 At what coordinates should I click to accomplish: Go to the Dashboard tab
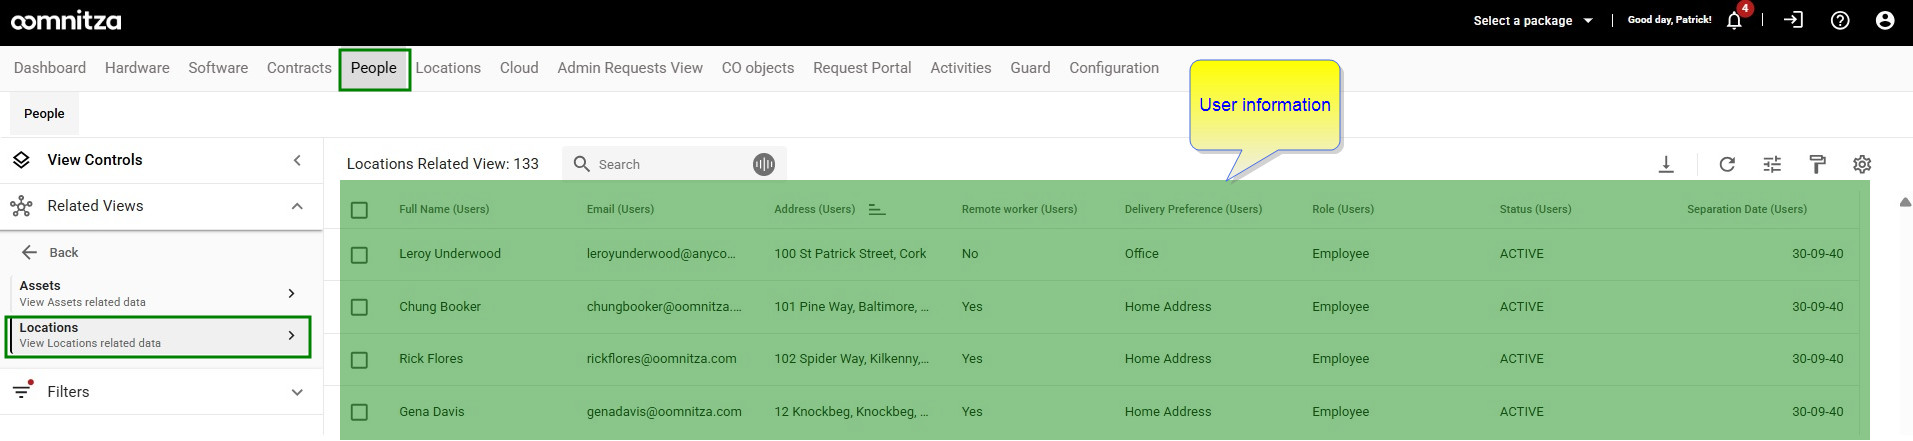(x=50, y=68)
